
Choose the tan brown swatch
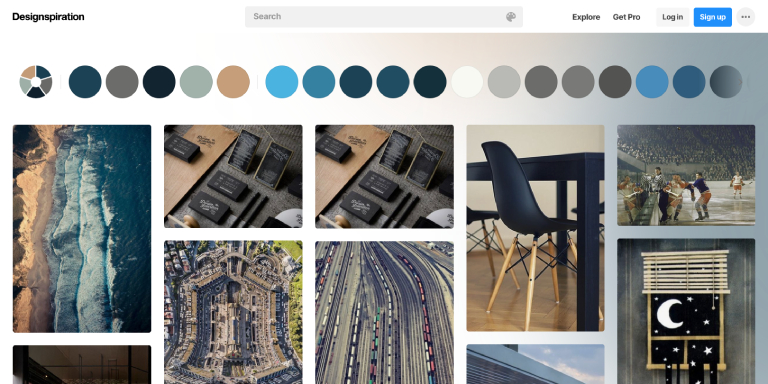click(233, 82)
